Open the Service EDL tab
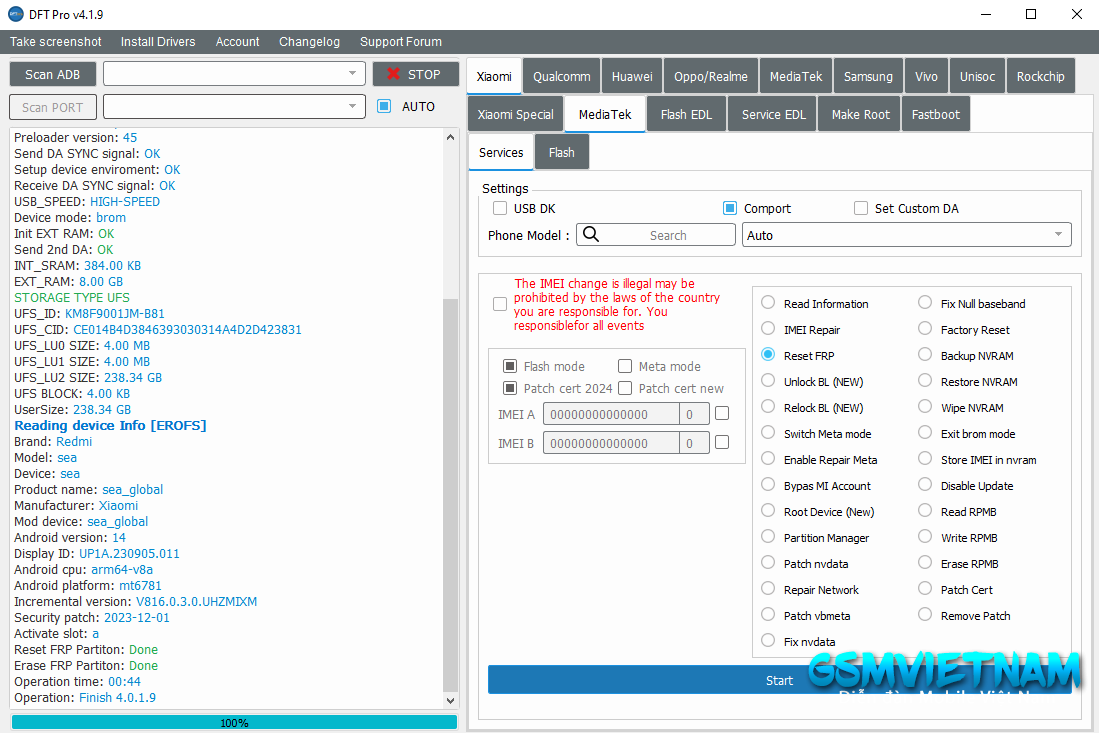Image resolution: width=1099 pixels, height=733 pixels. click(773, 114)
